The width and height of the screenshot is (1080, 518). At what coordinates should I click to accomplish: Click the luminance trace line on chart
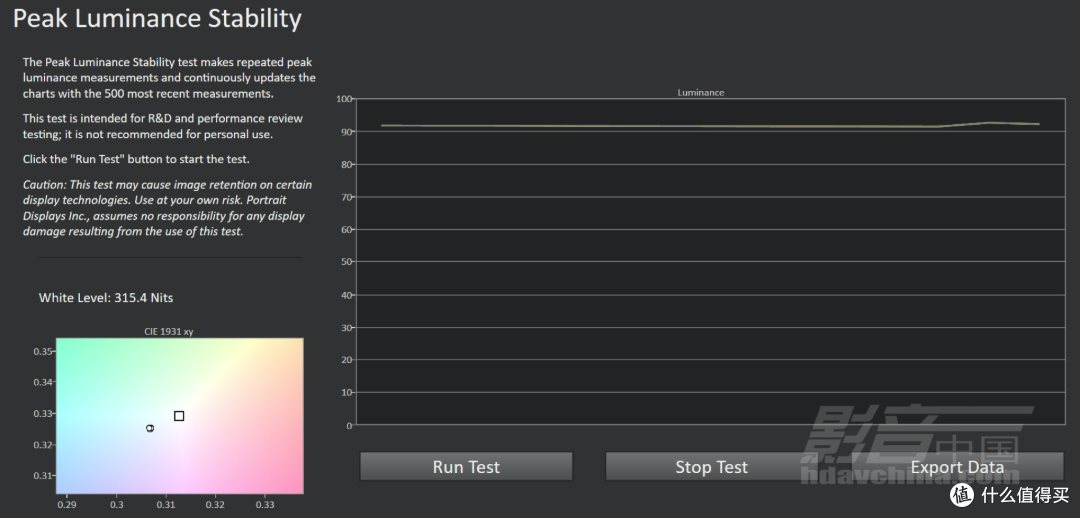click(x=709, y=126)
